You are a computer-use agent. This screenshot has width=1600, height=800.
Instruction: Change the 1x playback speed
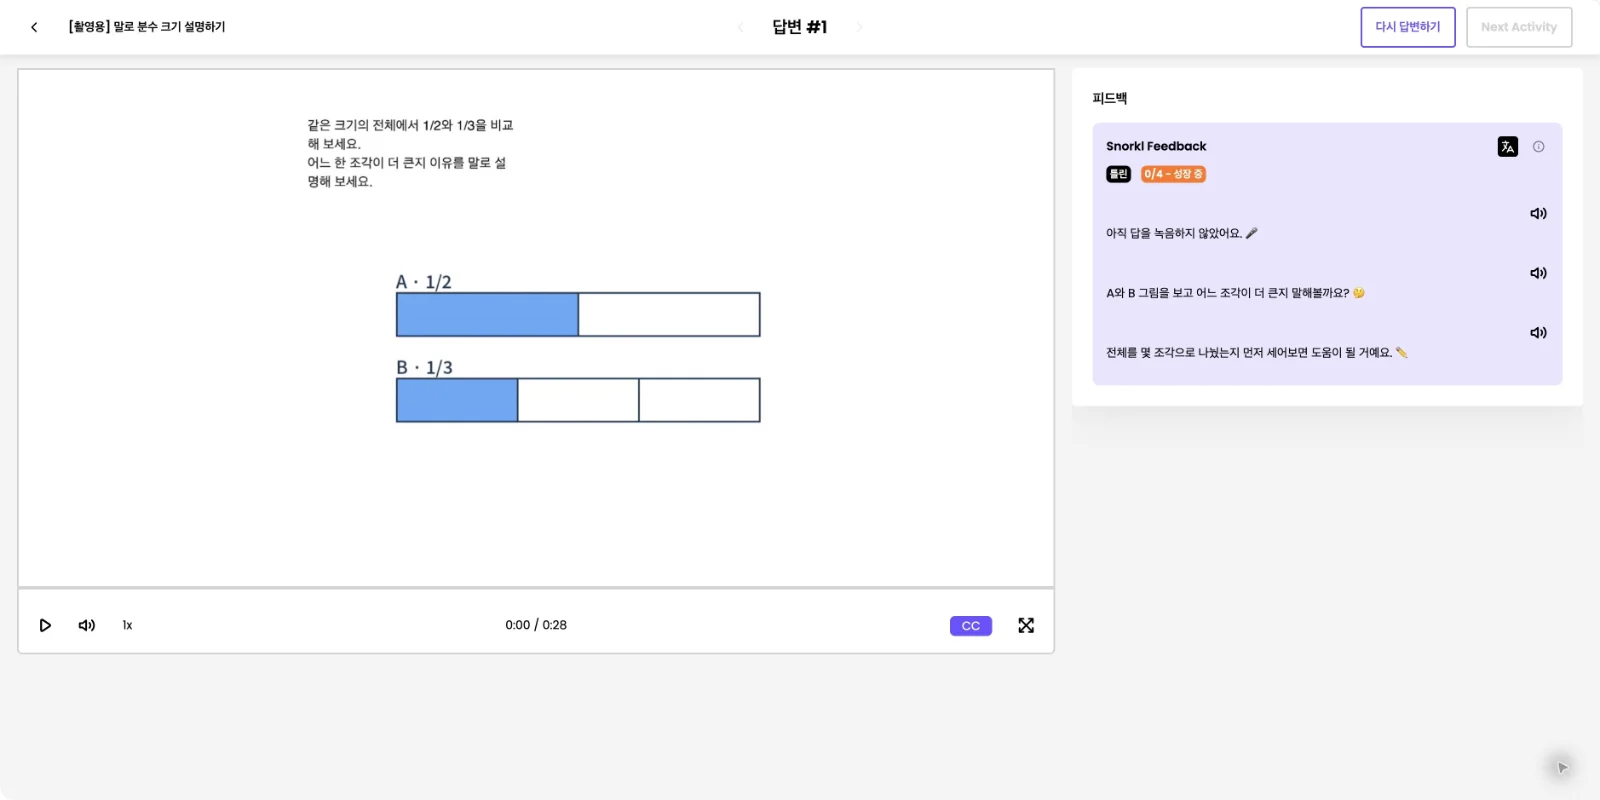(127, 625)
